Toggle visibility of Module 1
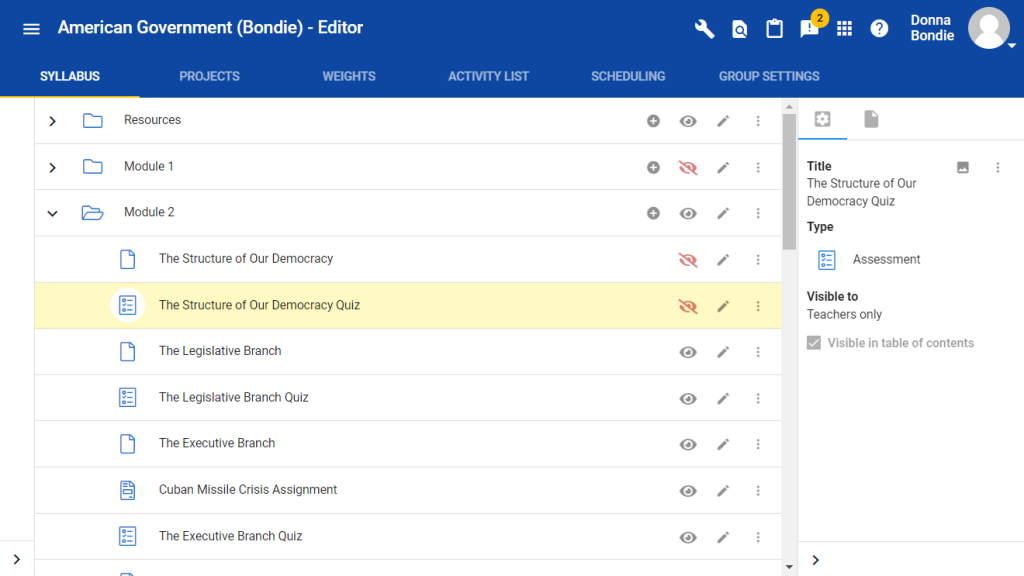This screenshot has width=1024, height=576. (x=688, y=168)
